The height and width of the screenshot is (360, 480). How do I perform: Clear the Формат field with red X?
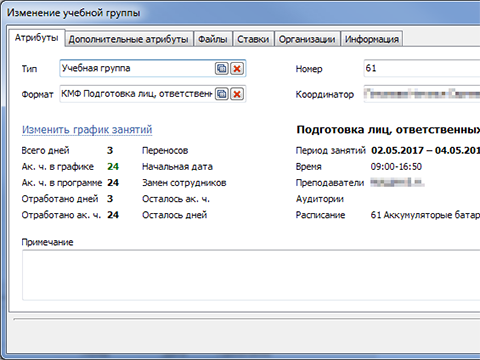coord(237,94)
